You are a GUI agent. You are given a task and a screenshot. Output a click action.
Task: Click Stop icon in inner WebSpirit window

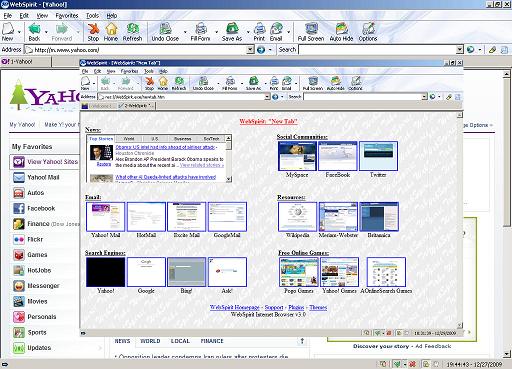(x=149, y=83)
